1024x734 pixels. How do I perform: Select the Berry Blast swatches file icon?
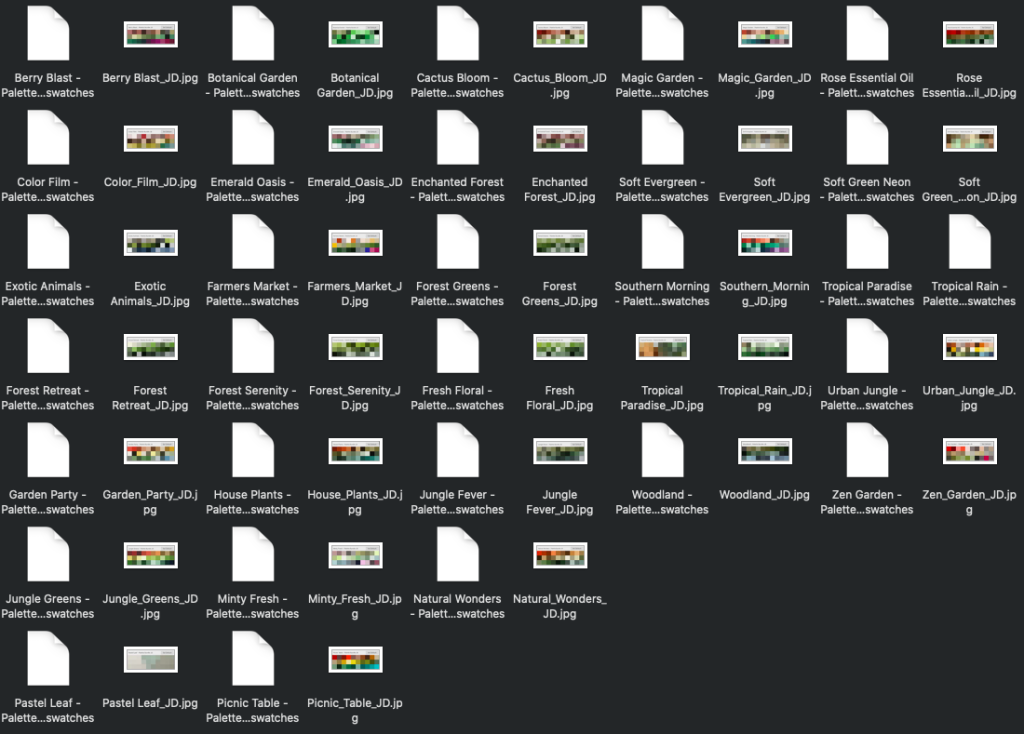[x=48, y=34]
